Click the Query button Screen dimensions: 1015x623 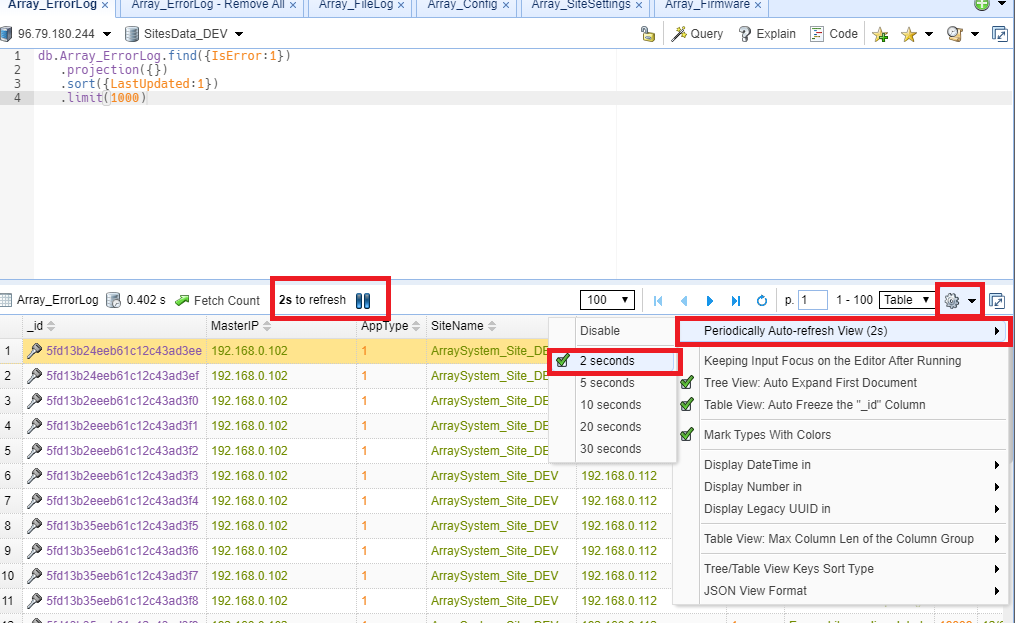pyautogui.click(x=698, y=34)
